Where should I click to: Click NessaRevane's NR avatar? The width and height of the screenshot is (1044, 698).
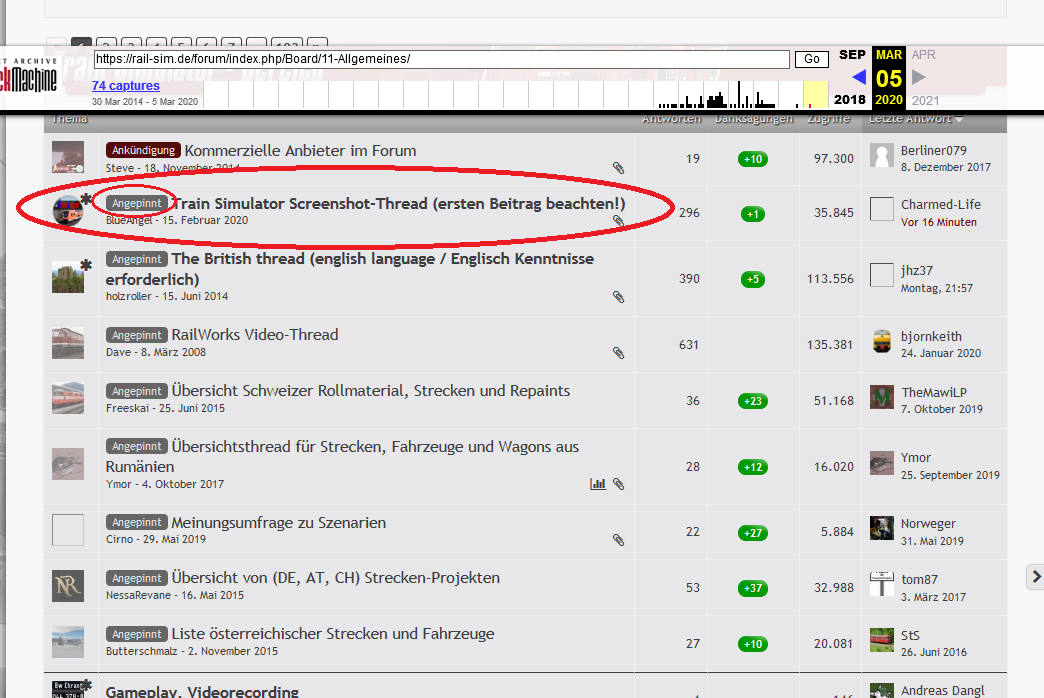point(68,586)
